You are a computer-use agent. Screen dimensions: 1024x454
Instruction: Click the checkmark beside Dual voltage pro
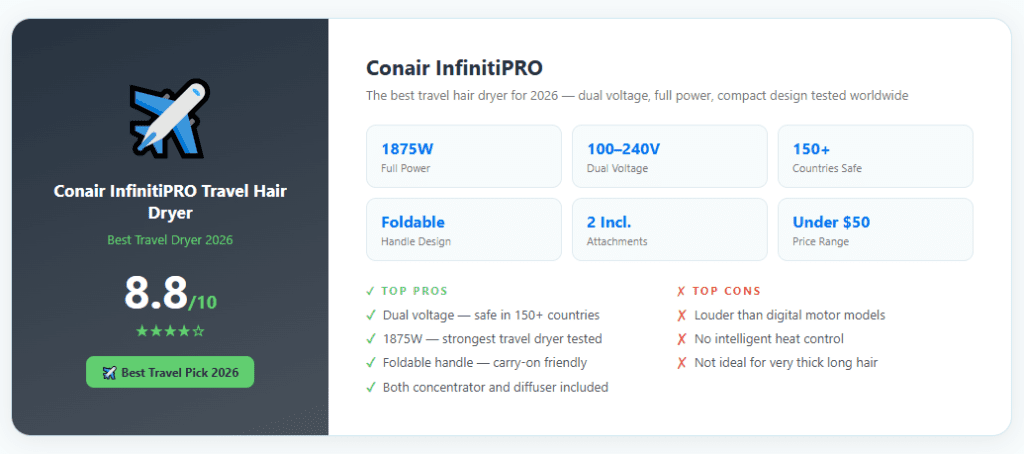click(x=370, y=316)
